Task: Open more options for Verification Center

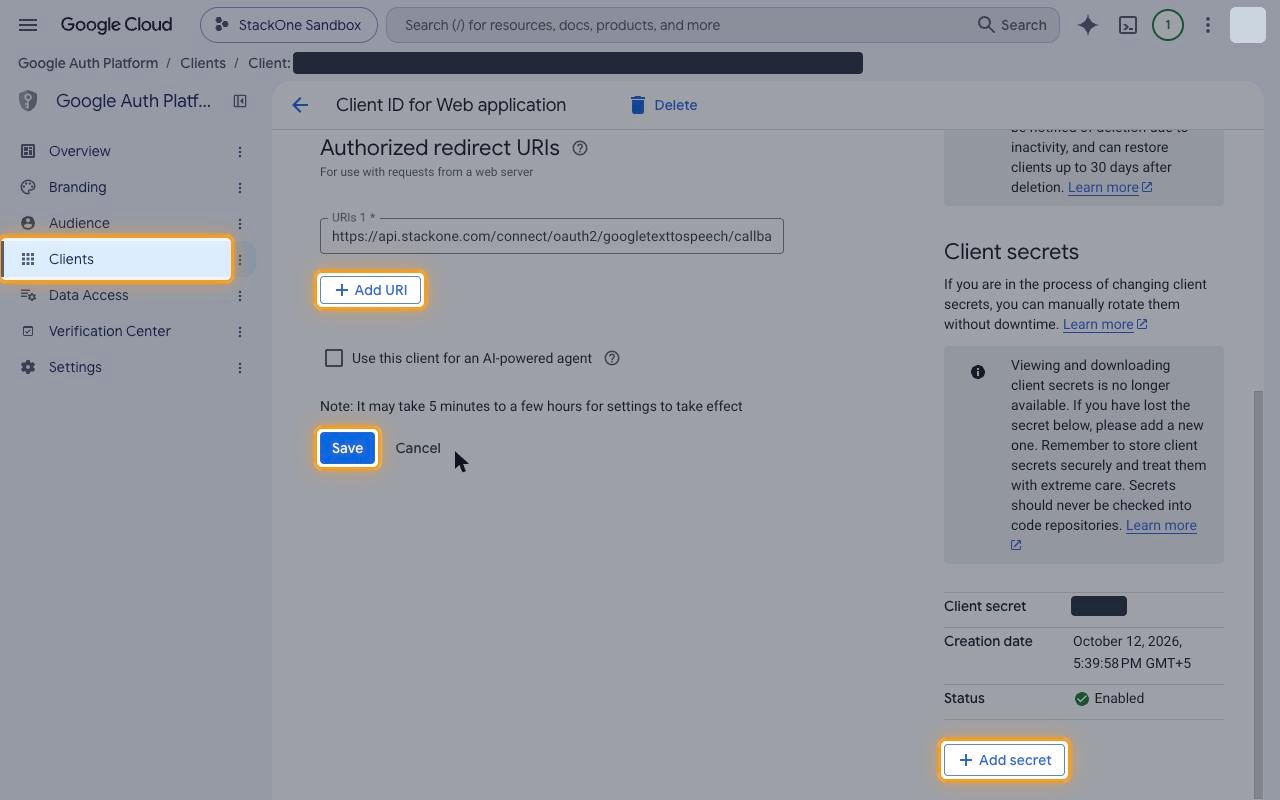Action: coord(240,331)
